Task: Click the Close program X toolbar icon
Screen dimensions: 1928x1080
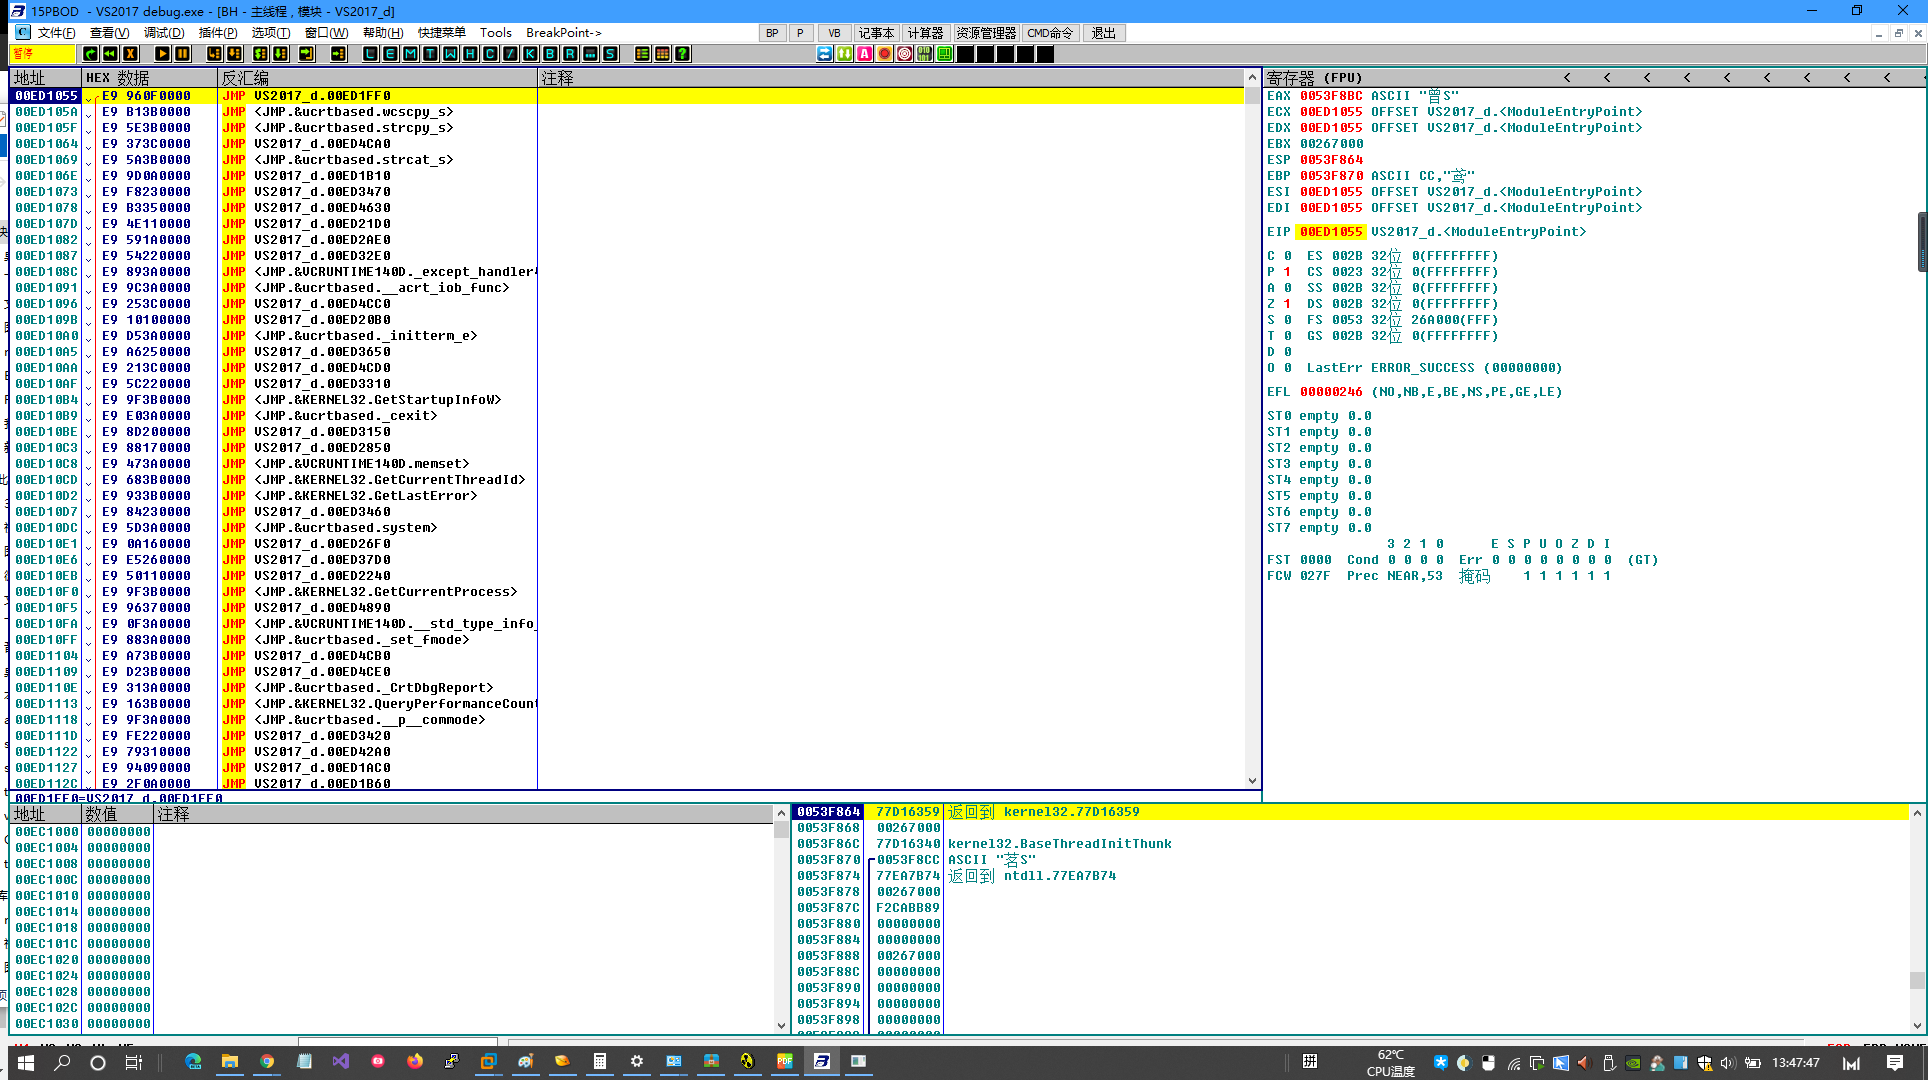Action: coord(130,54)
